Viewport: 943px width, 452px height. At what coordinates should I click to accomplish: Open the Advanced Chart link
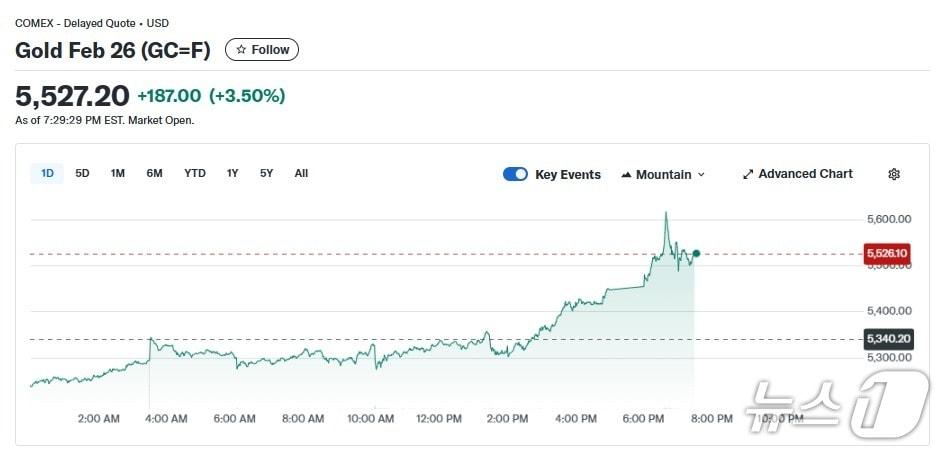(805, 174)
